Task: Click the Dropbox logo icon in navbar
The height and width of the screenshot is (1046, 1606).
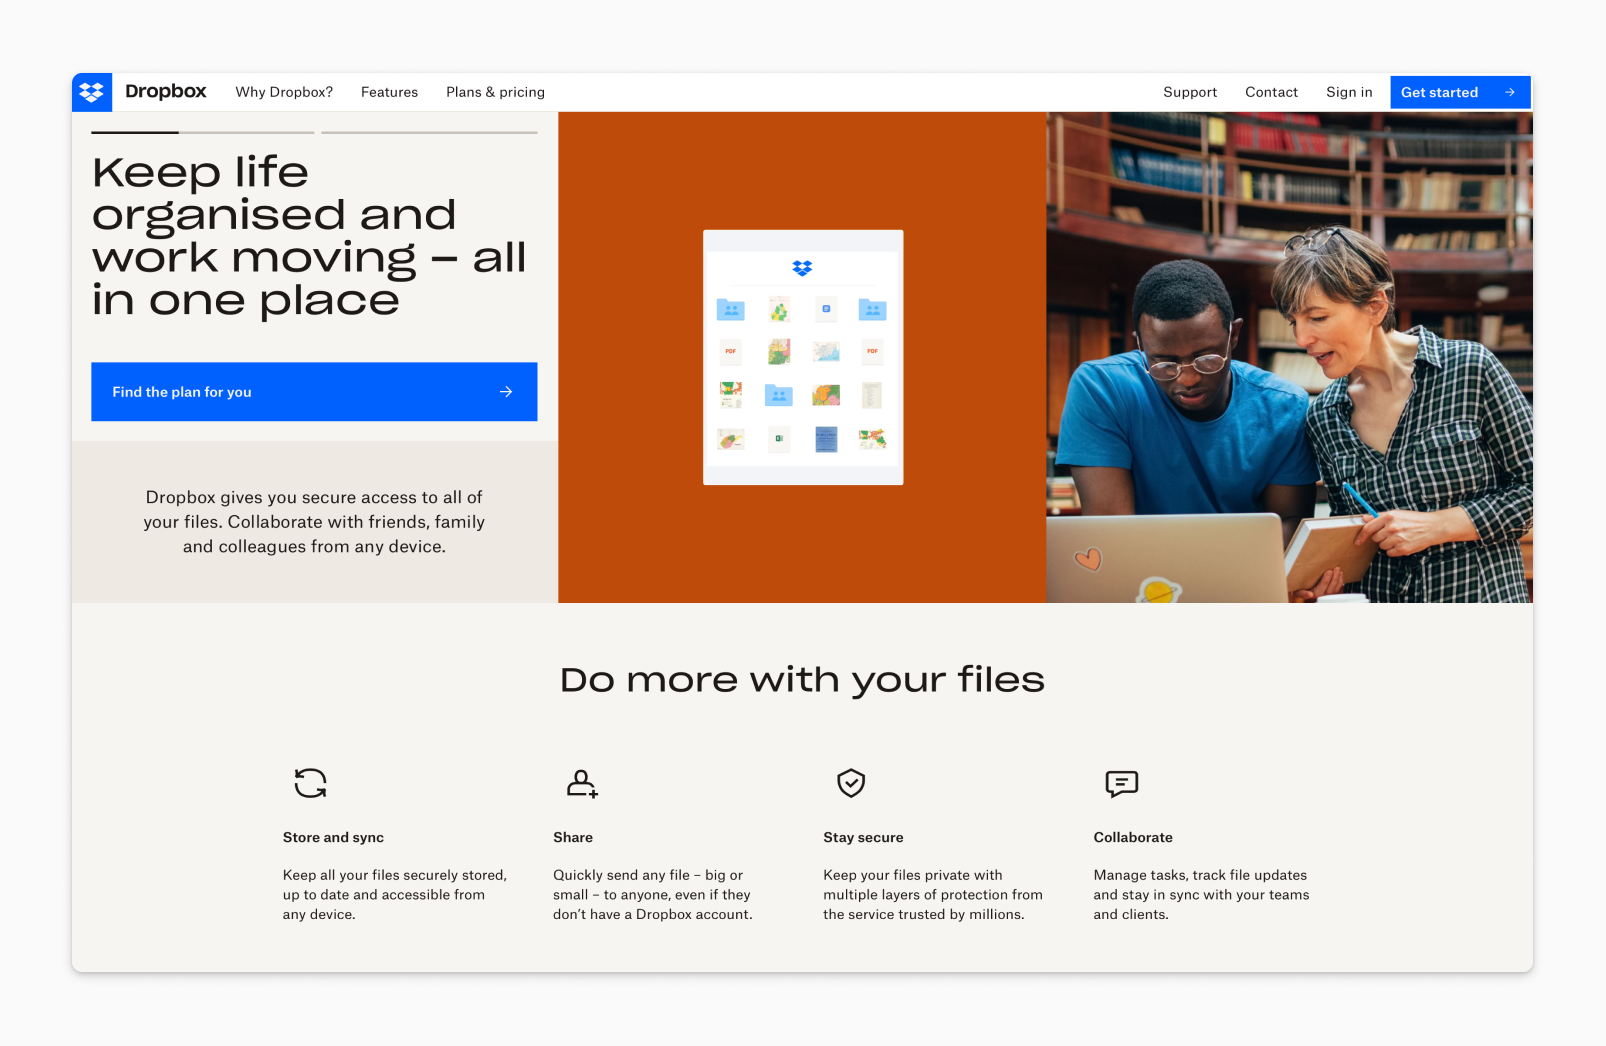Action: (x=92, y=92)
